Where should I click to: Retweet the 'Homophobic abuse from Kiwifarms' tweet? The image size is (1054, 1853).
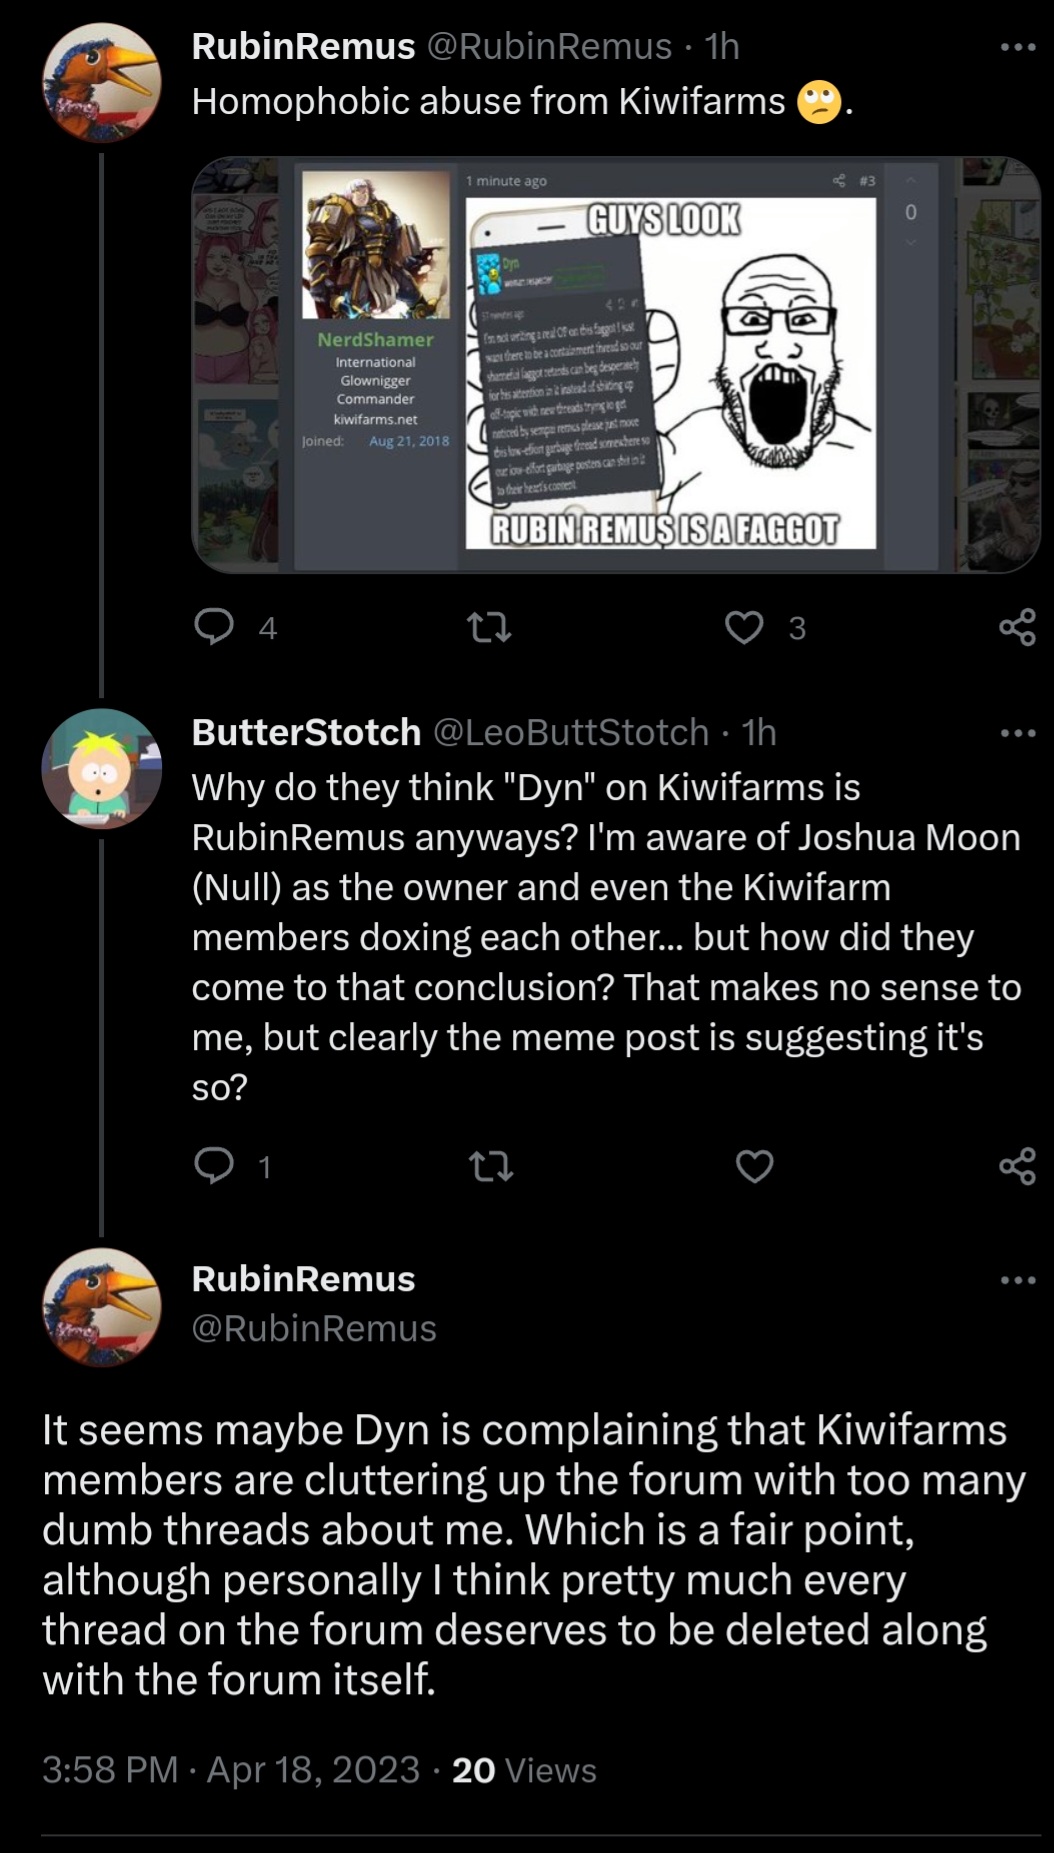tap(490, 628)
